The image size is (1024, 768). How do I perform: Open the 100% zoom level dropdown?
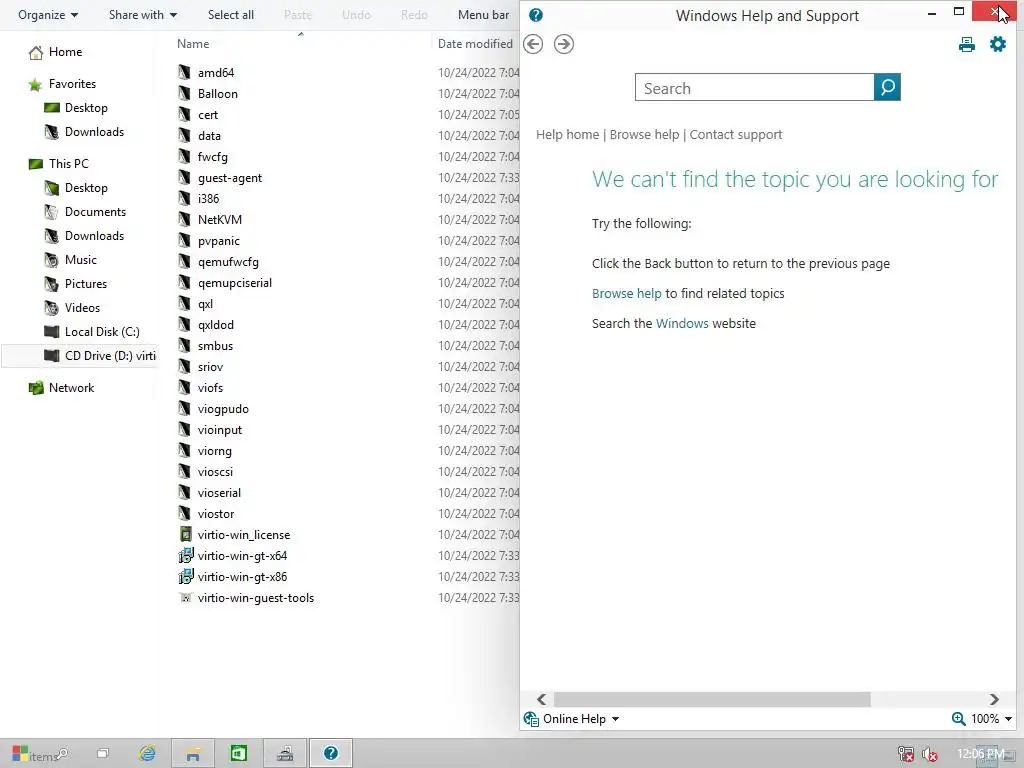(x=1008, y=719)
